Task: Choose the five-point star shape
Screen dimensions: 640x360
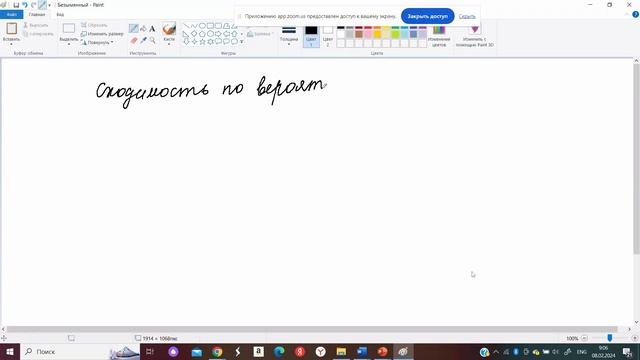Action: (202, 42)
